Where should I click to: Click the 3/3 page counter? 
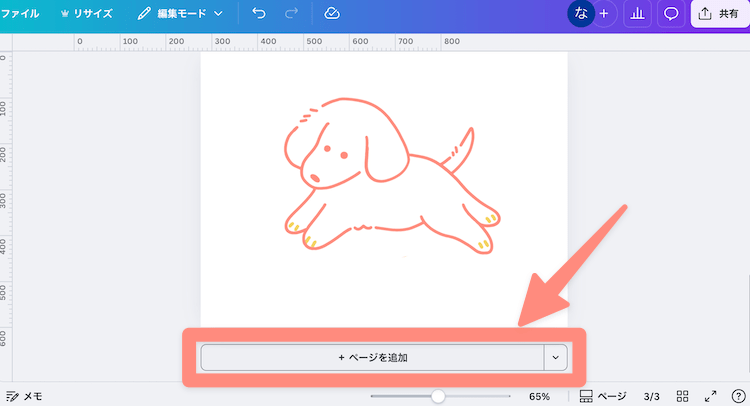[651, 396]
